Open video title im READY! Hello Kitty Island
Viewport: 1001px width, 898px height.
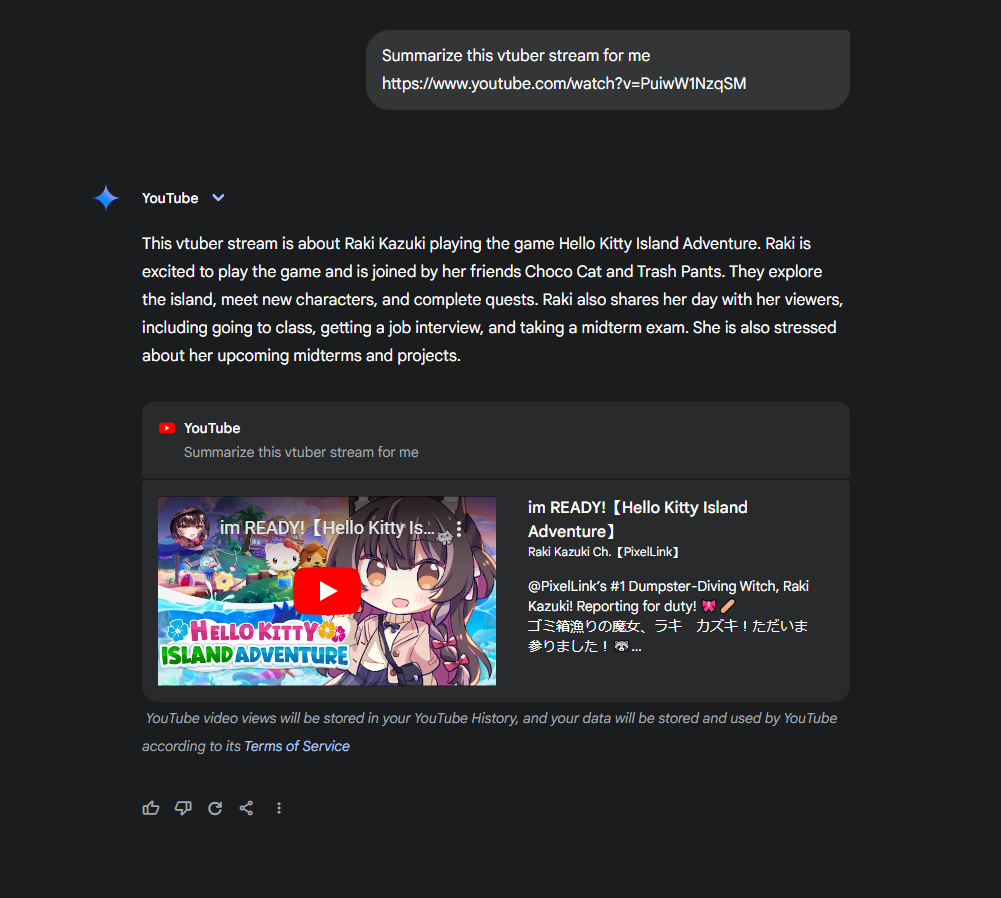637,519
